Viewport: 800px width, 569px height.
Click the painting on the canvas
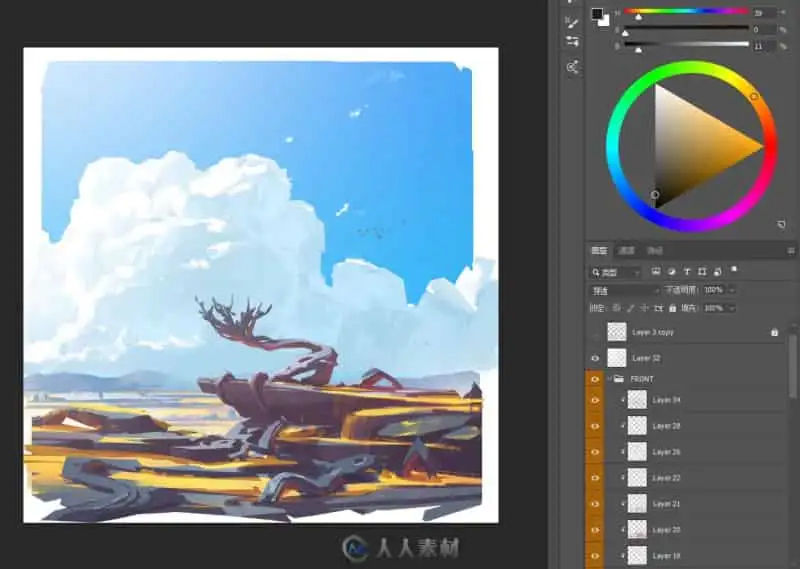(261, 285)
